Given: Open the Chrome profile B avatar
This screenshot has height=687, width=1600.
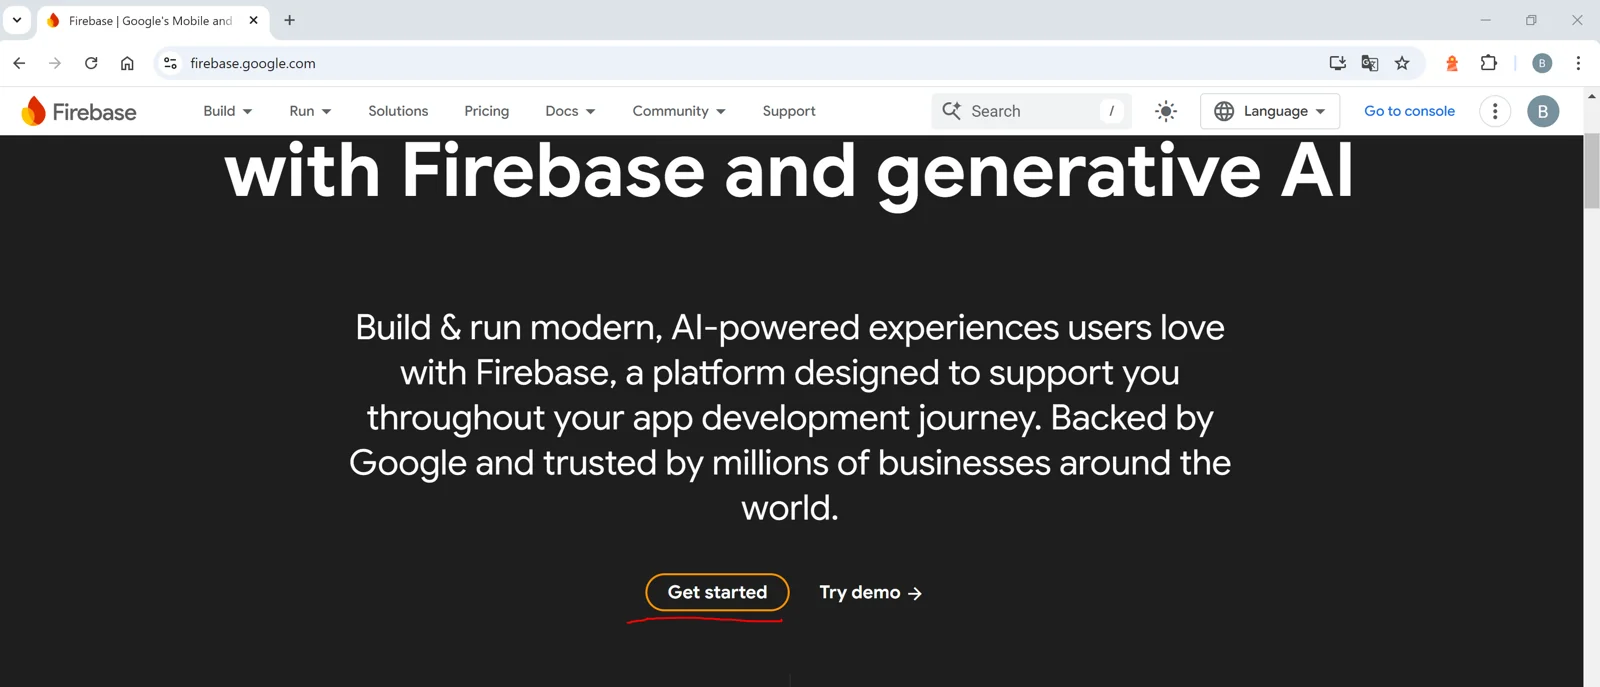Looking at the screenshot, I should (1542, 63).
